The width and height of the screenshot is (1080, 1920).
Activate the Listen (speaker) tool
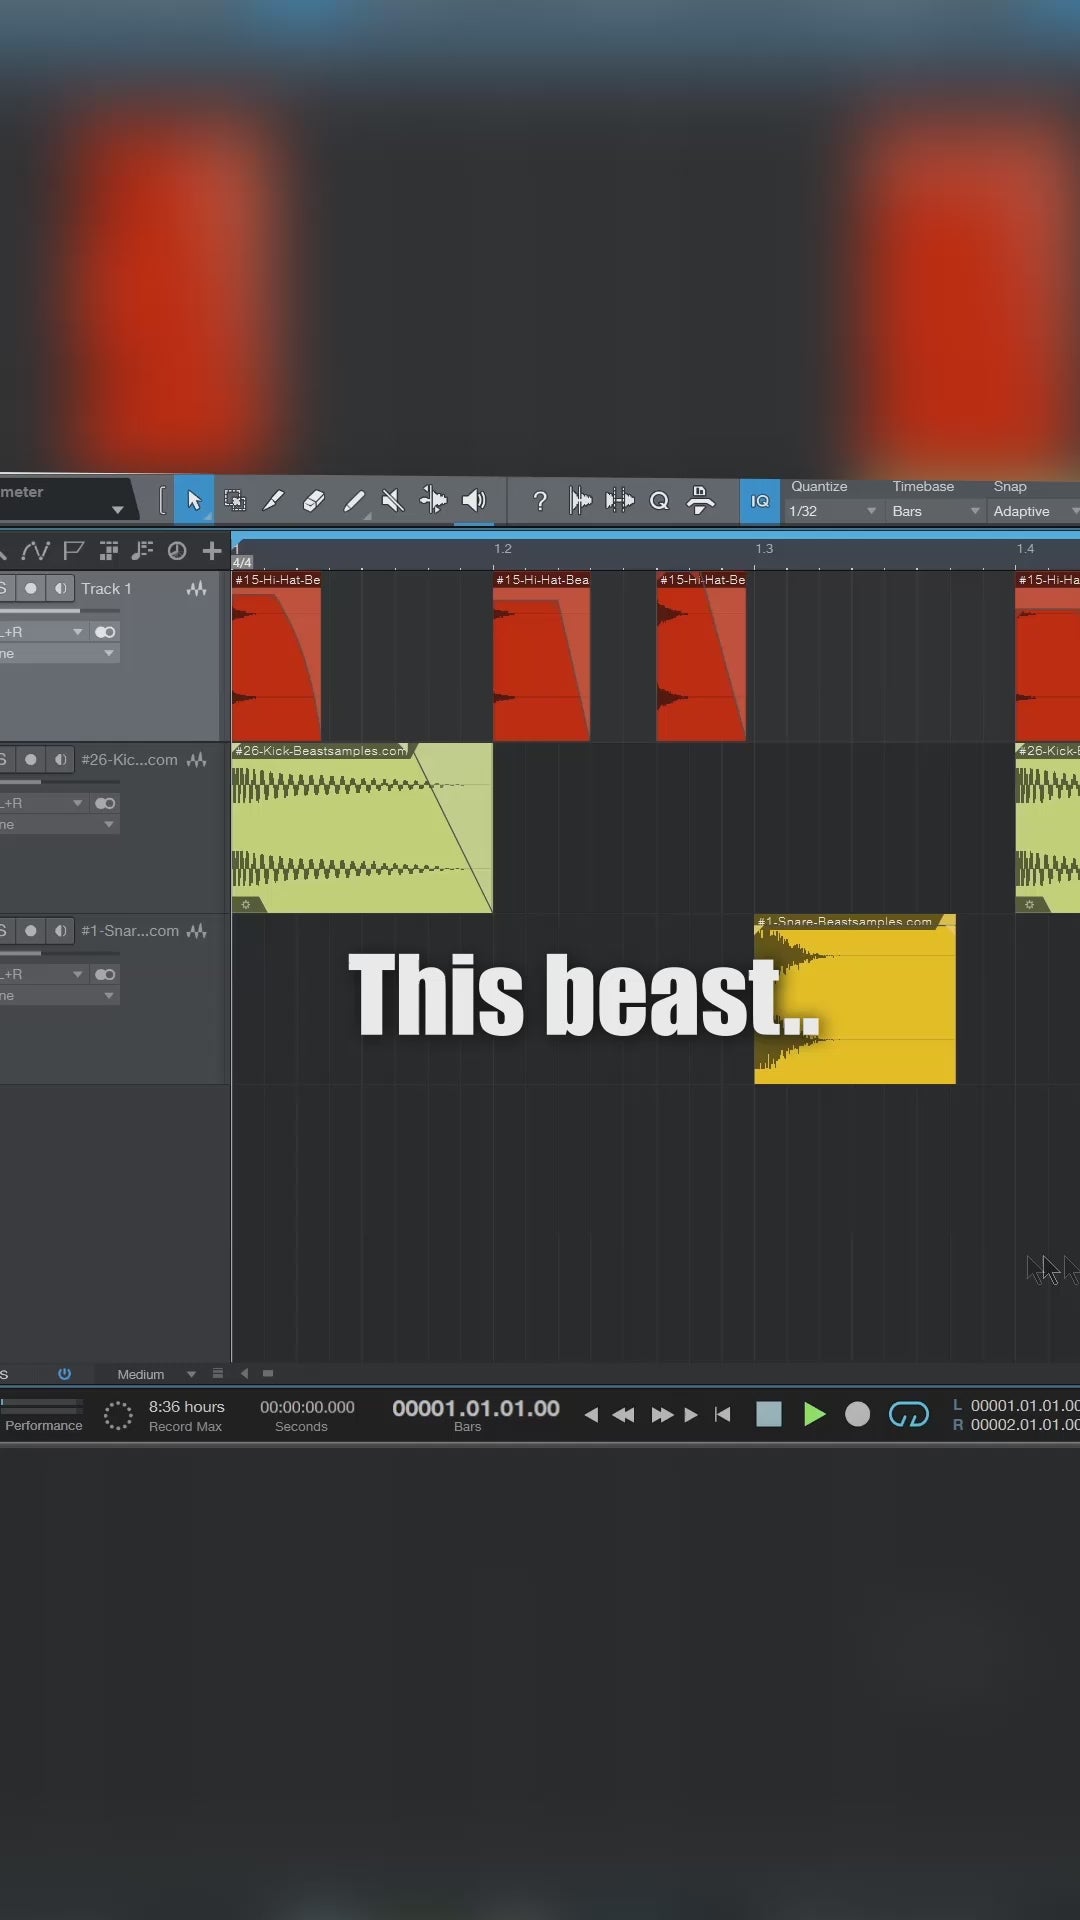point(474,500)
